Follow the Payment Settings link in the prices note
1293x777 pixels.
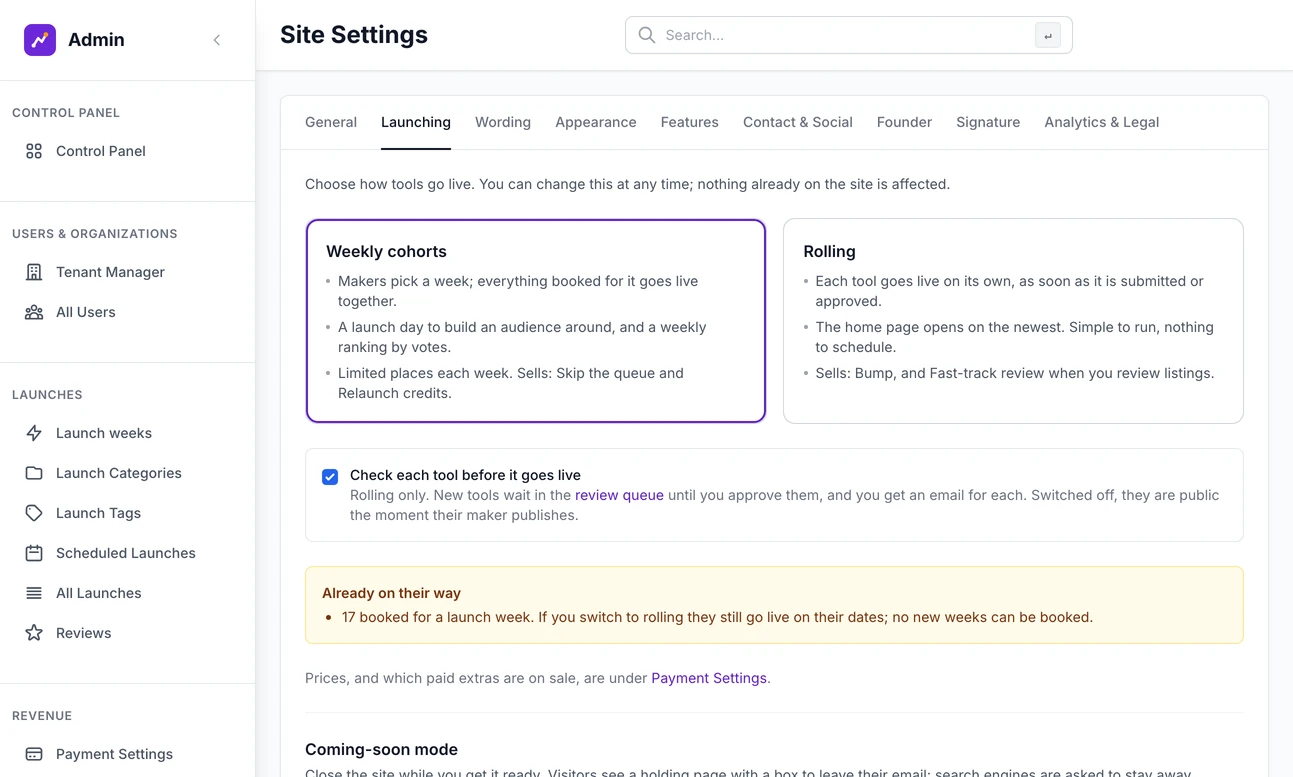click(709, 678)
